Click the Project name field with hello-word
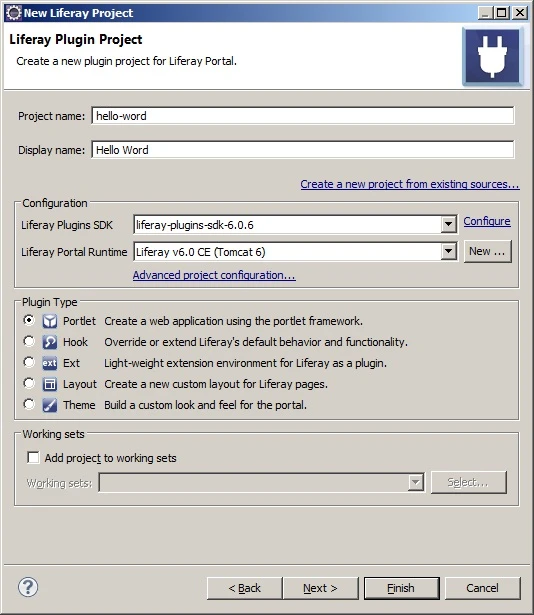This screenshot has height=615, width=534. tap(303, 116)
